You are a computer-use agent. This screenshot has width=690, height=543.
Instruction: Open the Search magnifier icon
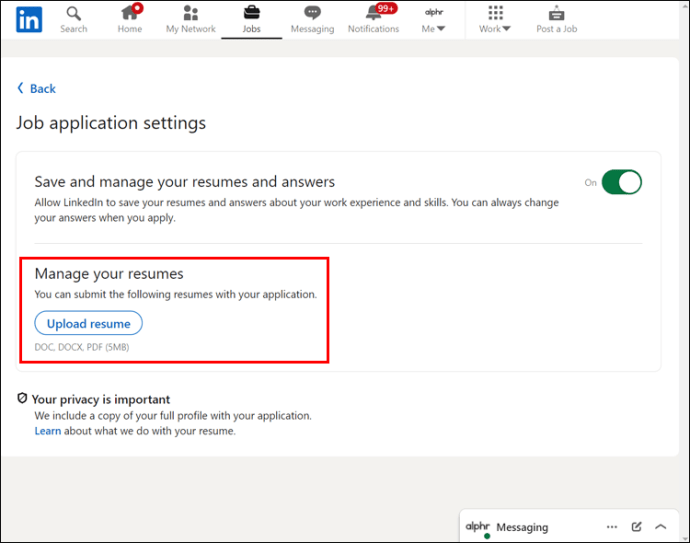point(73,14)
